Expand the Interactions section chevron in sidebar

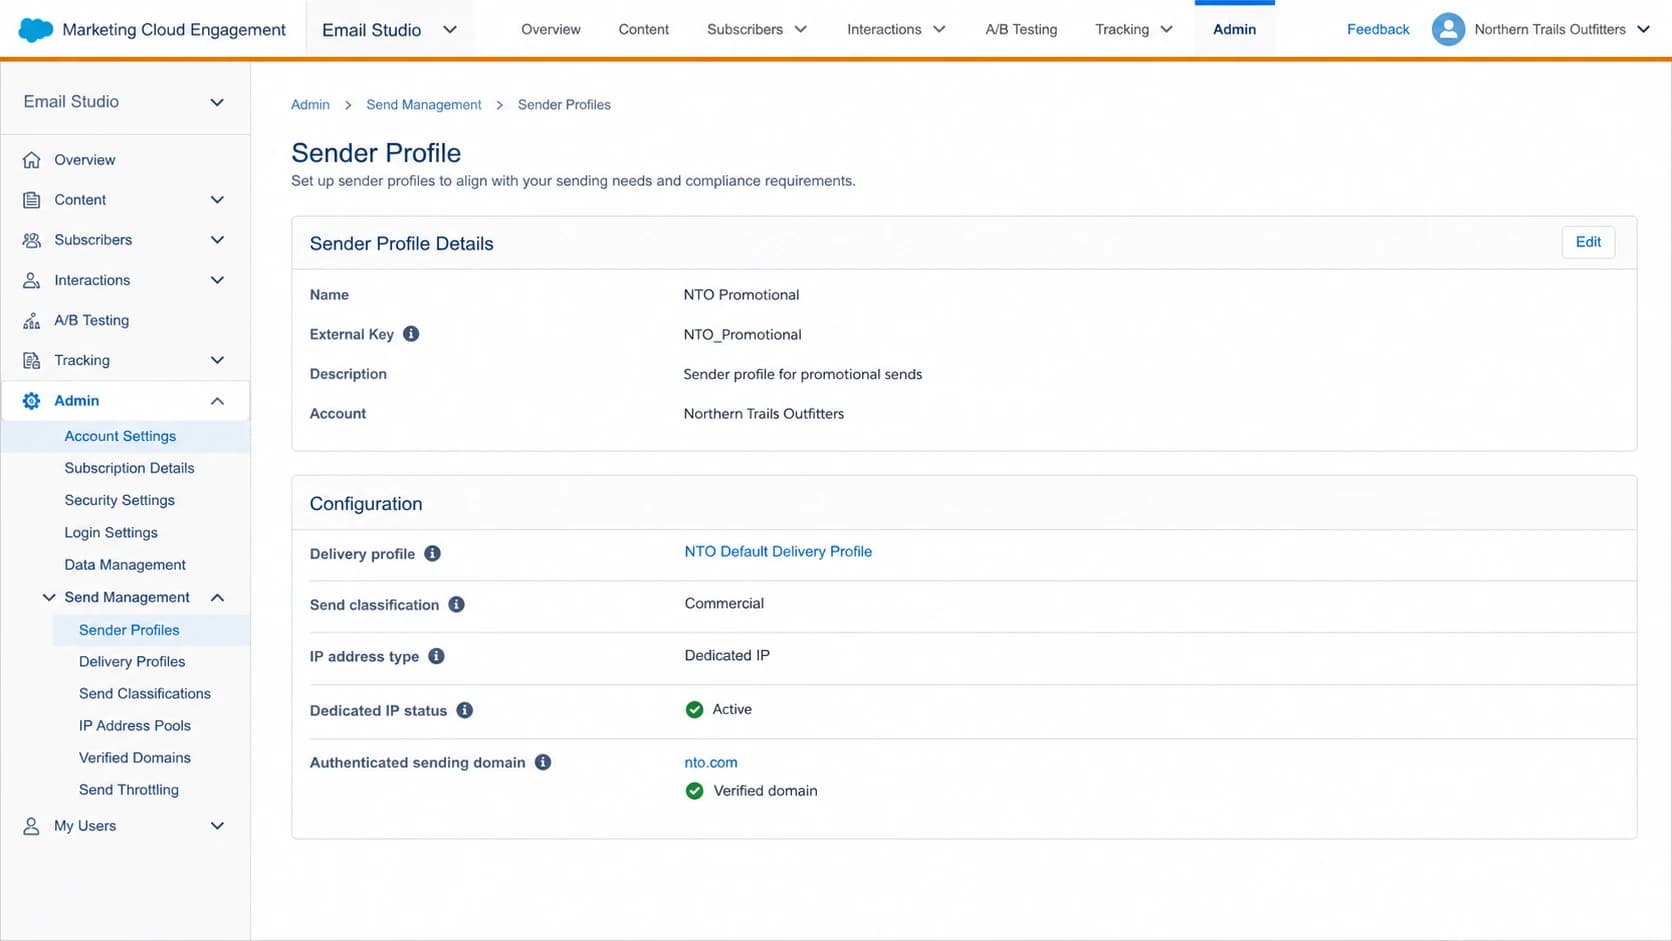217,280
